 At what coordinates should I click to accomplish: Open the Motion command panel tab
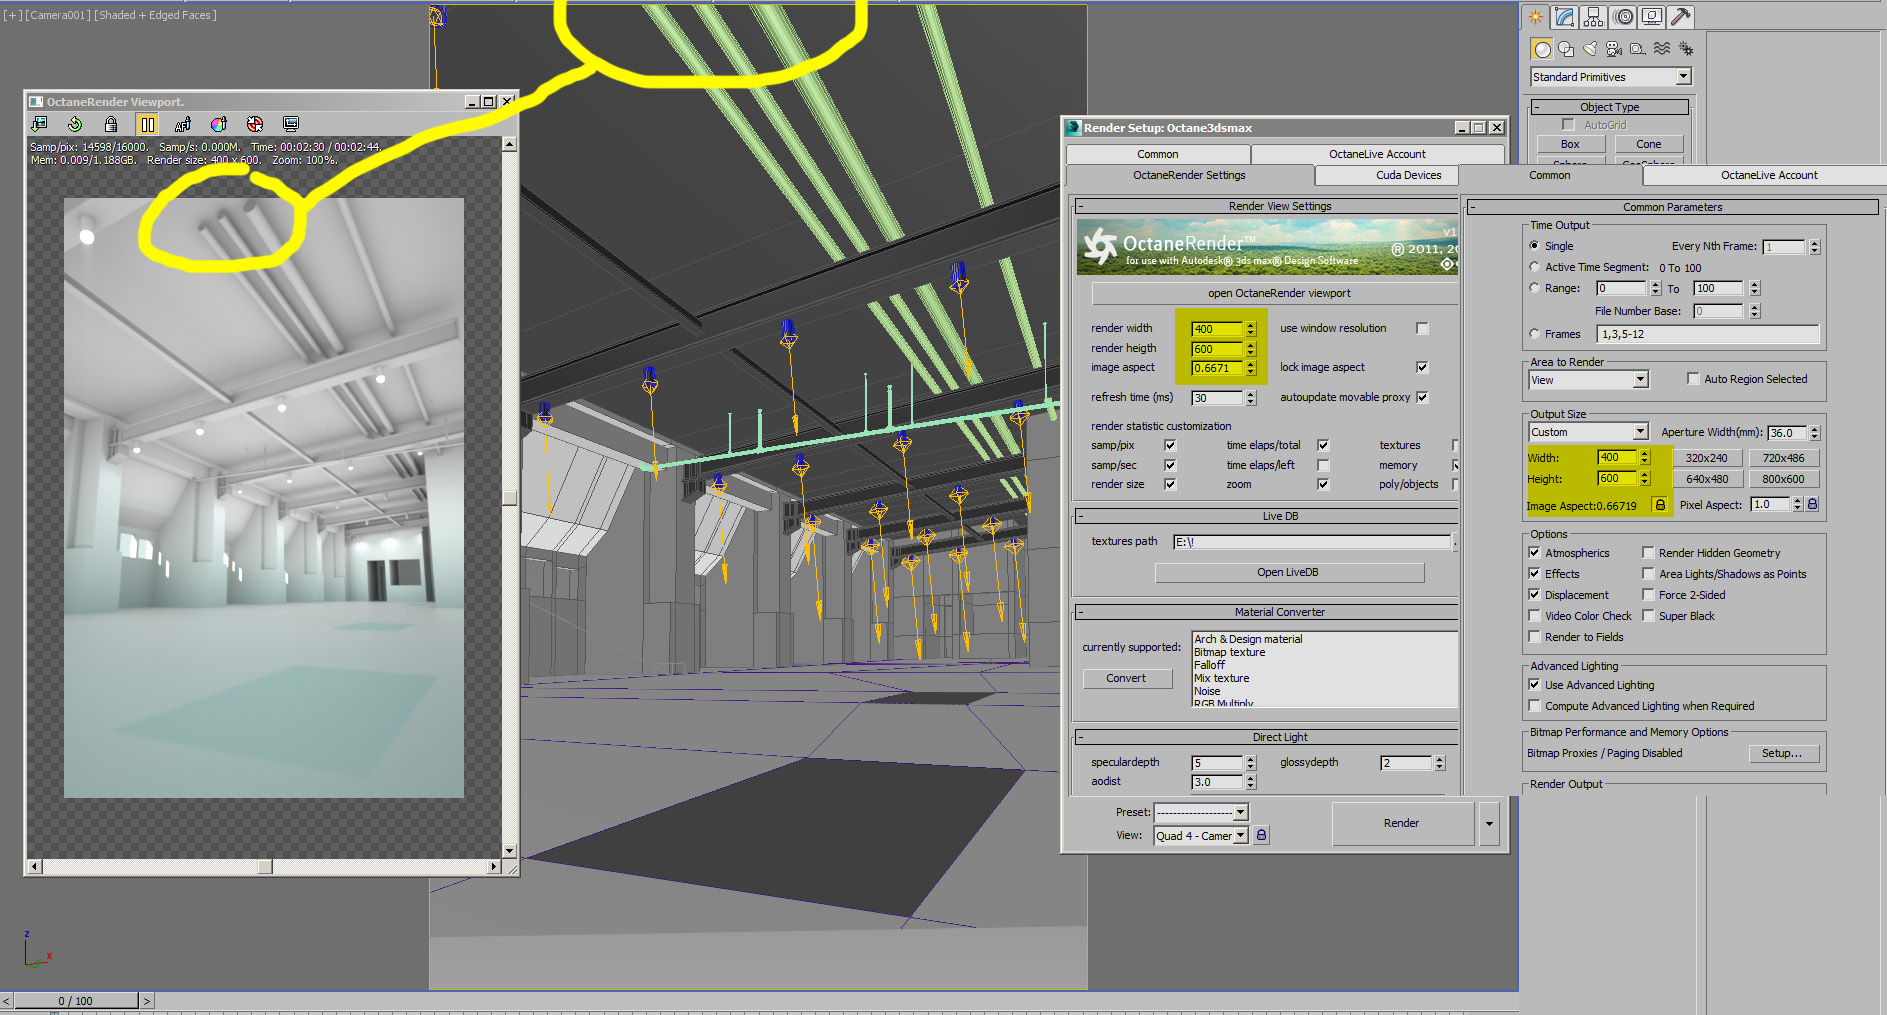1623,16
